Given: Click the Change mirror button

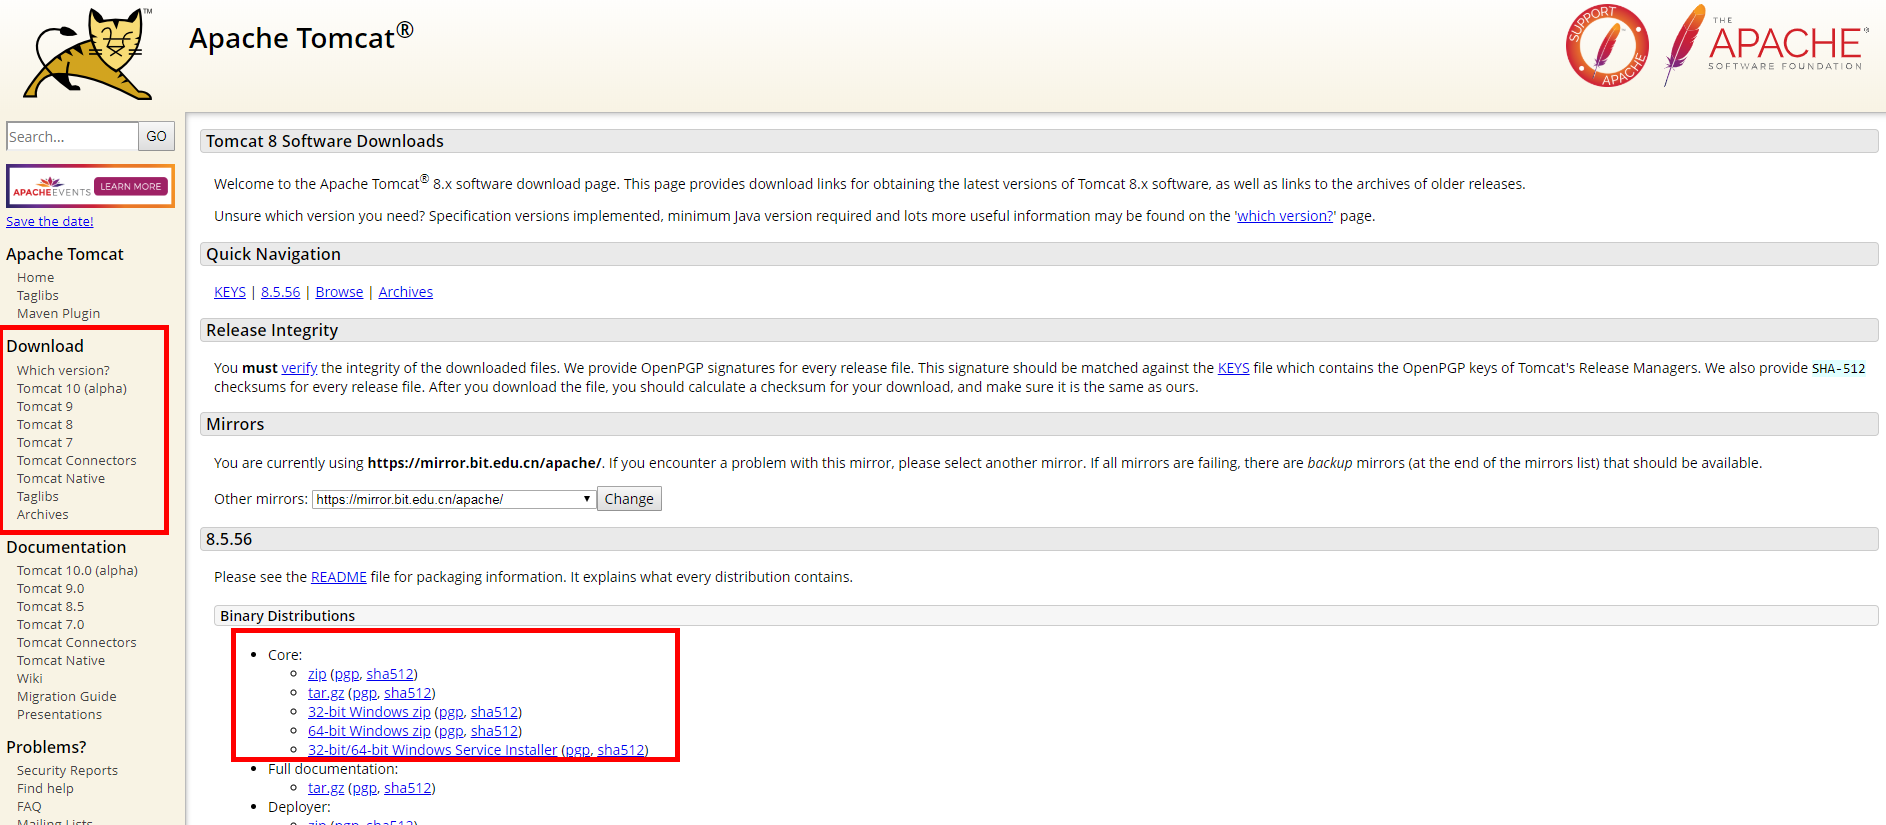Looking at the screenshot, I should pyautogui.click(x=629, y=499).
